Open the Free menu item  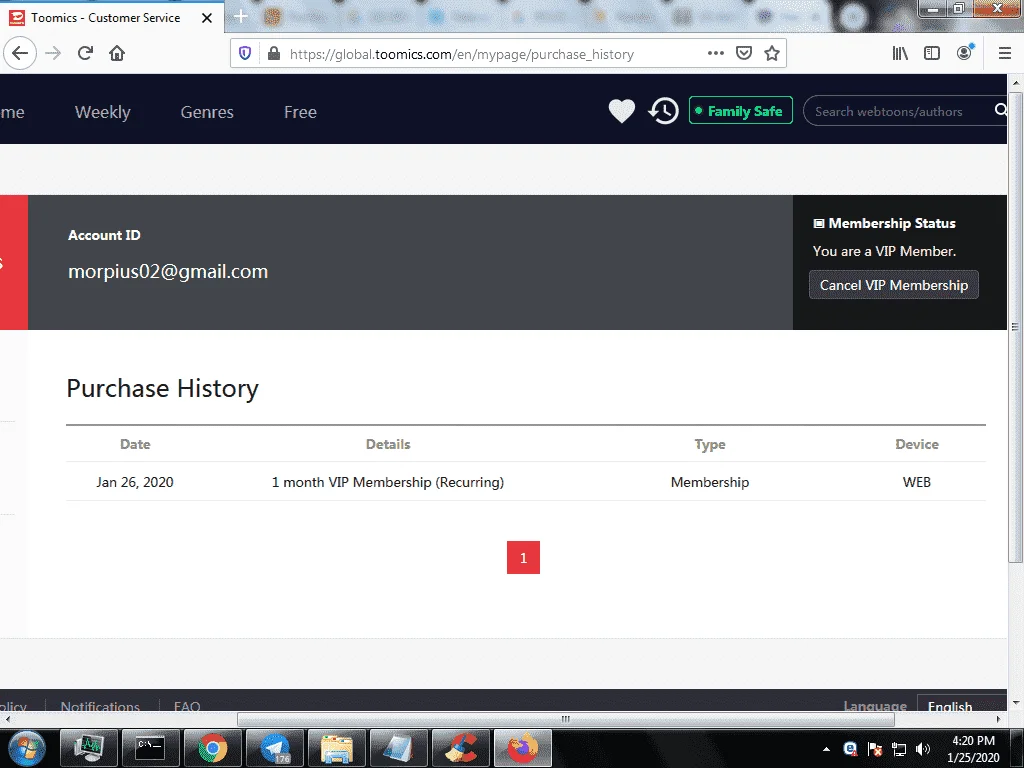[300, 112]
